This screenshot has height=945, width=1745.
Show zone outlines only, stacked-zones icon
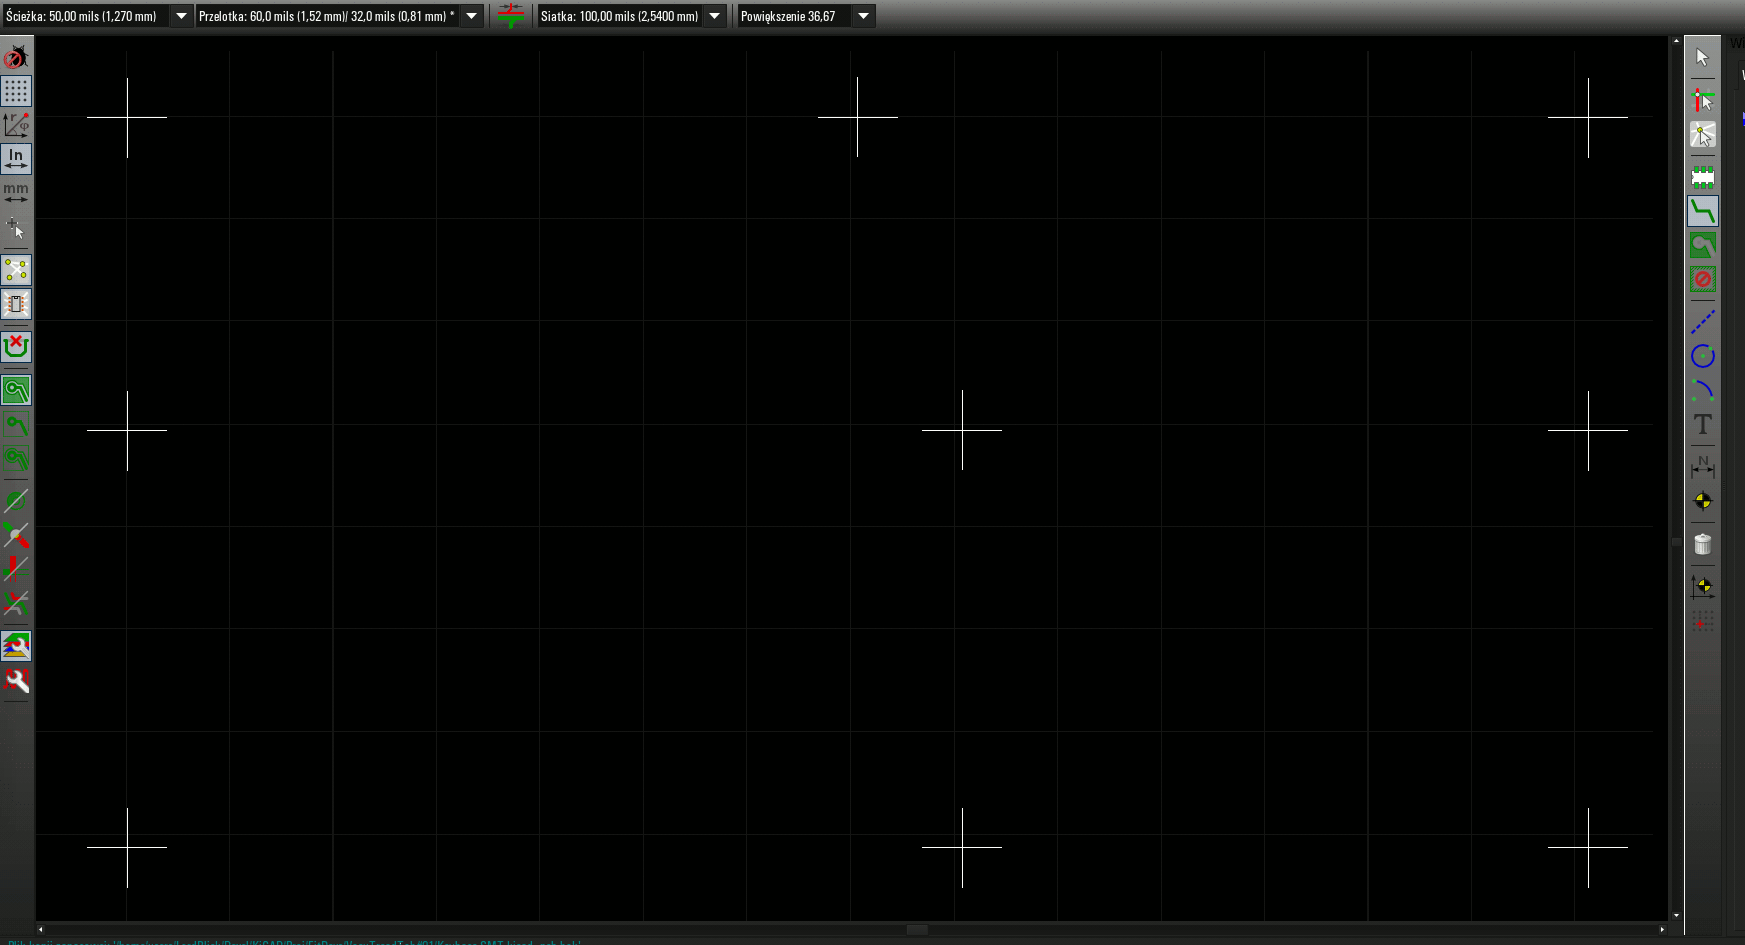click(16, 458)
